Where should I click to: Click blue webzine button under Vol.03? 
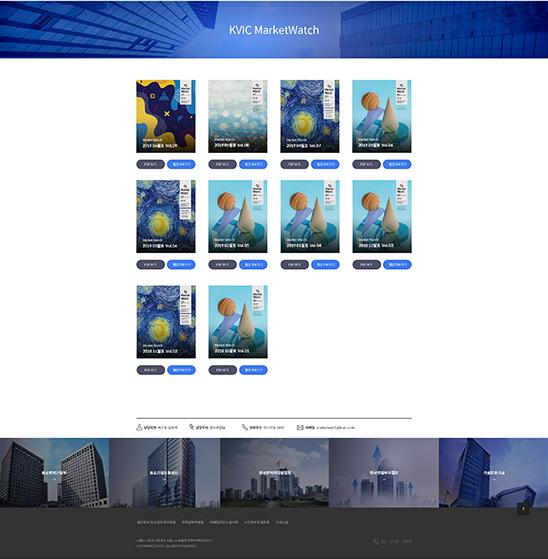tap(397, 265)
